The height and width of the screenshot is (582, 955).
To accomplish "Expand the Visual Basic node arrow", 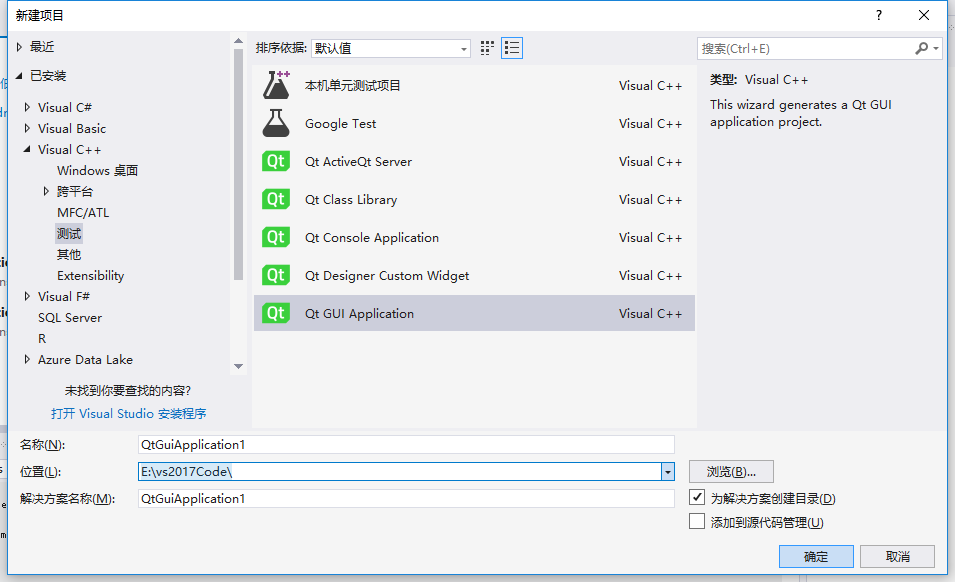I will [x=27, y=128].
